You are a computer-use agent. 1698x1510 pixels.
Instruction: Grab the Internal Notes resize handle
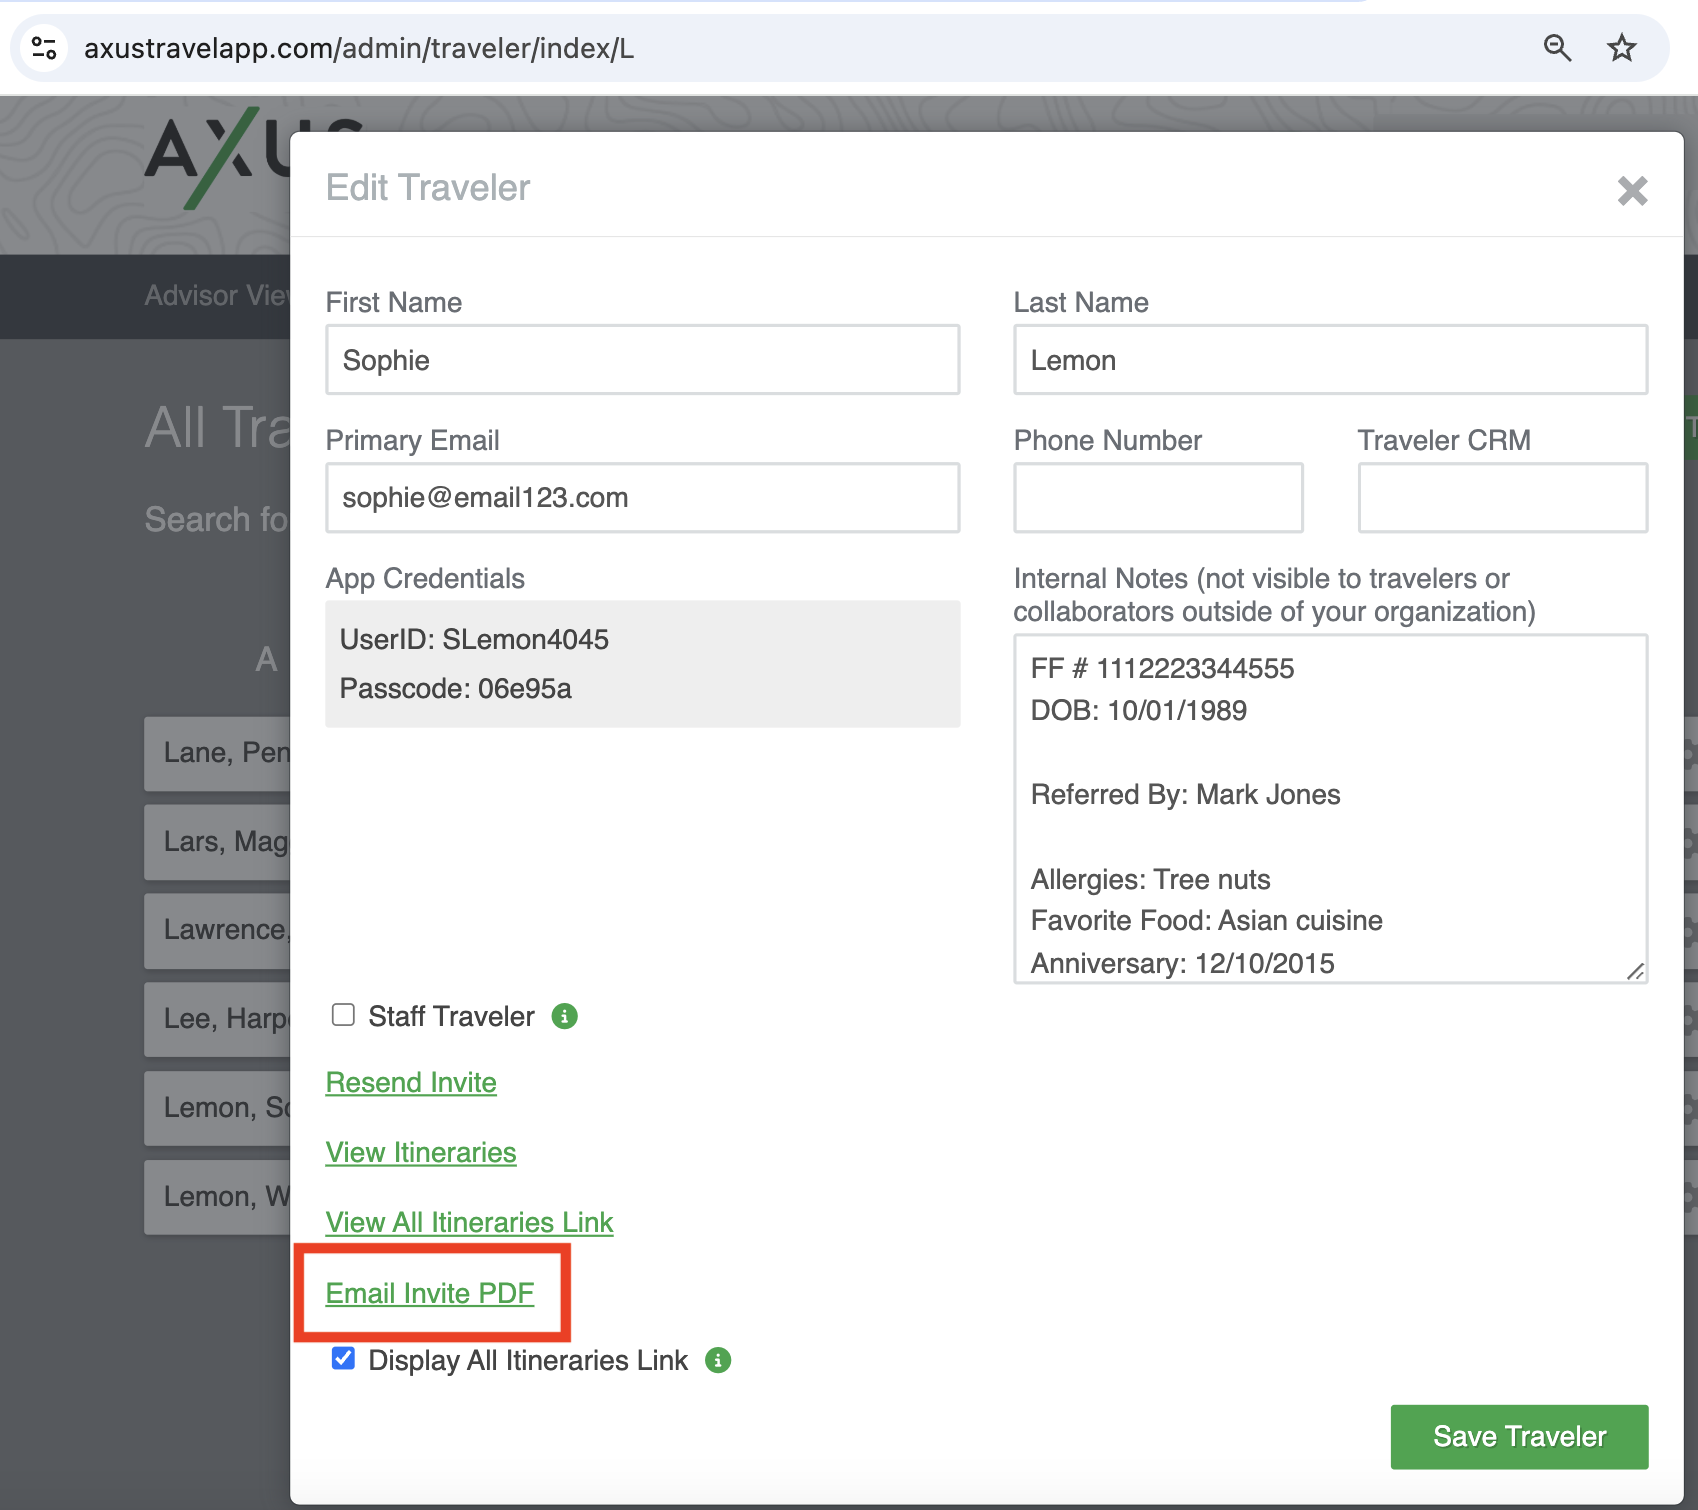[x=1635, y=971]
